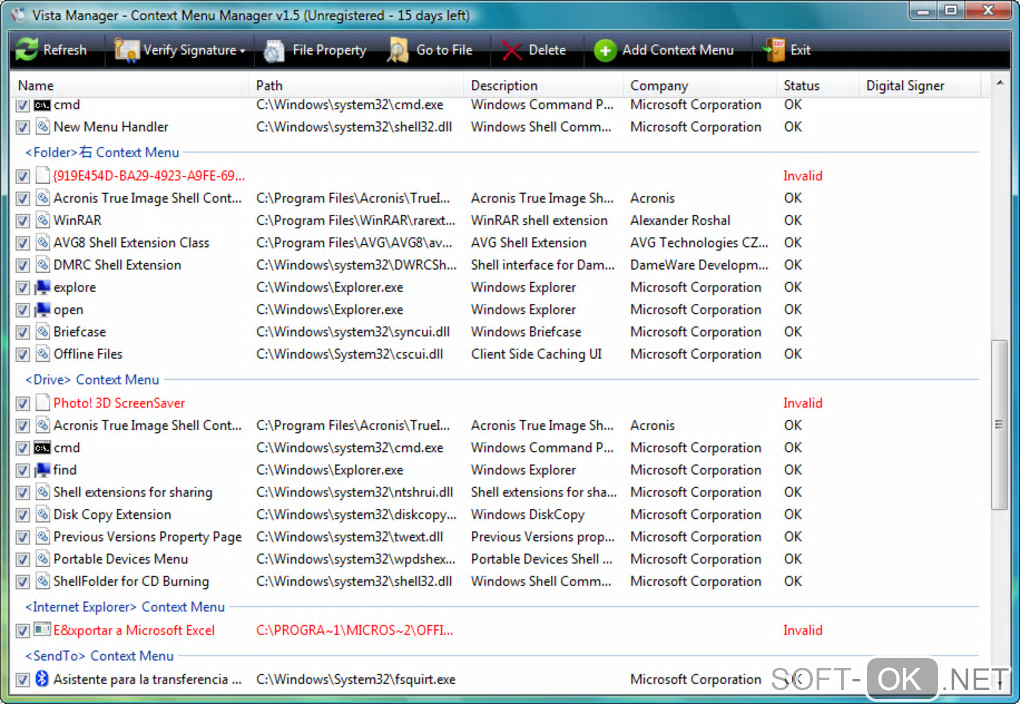
Task: Click the Briefcase row file icon
Action: (x=43, y=331)
